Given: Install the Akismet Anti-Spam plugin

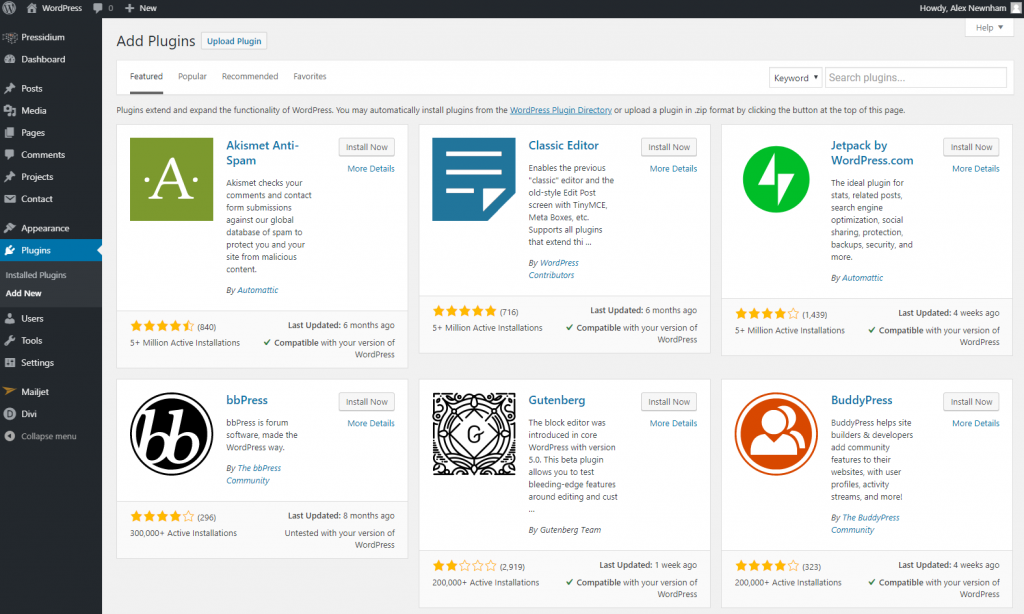Looking at the screenshot, I should click(366, 147).
